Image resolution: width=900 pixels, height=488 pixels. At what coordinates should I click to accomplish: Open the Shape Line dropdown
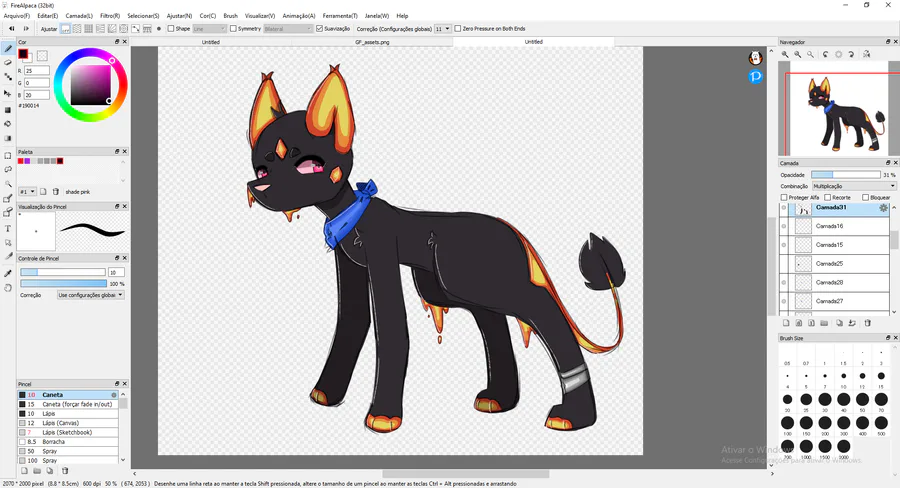[x=209, y=29]
